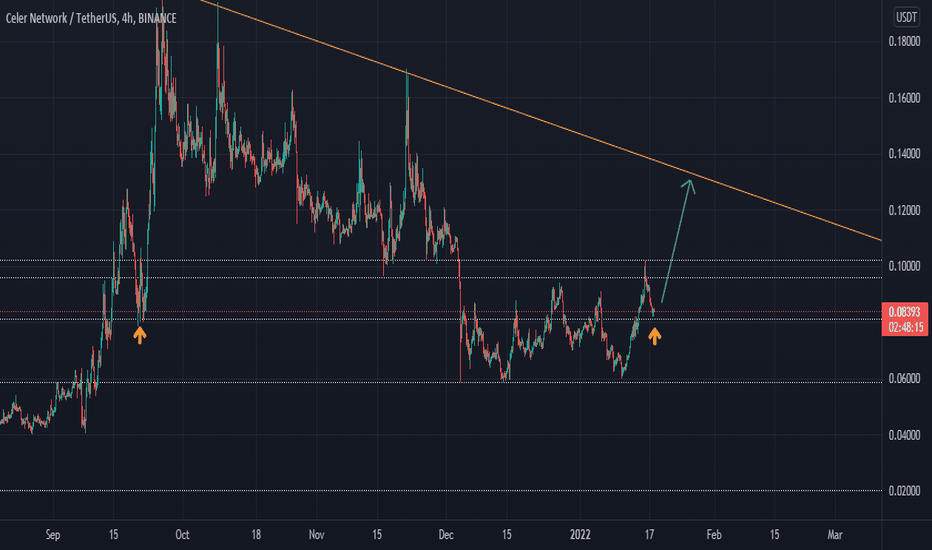The width and height of the screenshot is (932, 550).
Task: Click the 0.02000 price axis label
Action: [904, 491]
